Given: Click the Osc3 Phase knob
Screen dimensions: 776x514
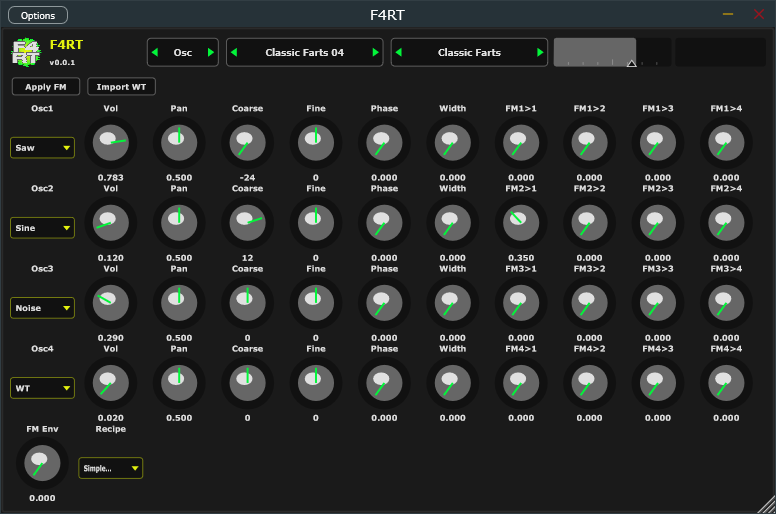Looking at the screenshot, I should click(x=385, y=303).
